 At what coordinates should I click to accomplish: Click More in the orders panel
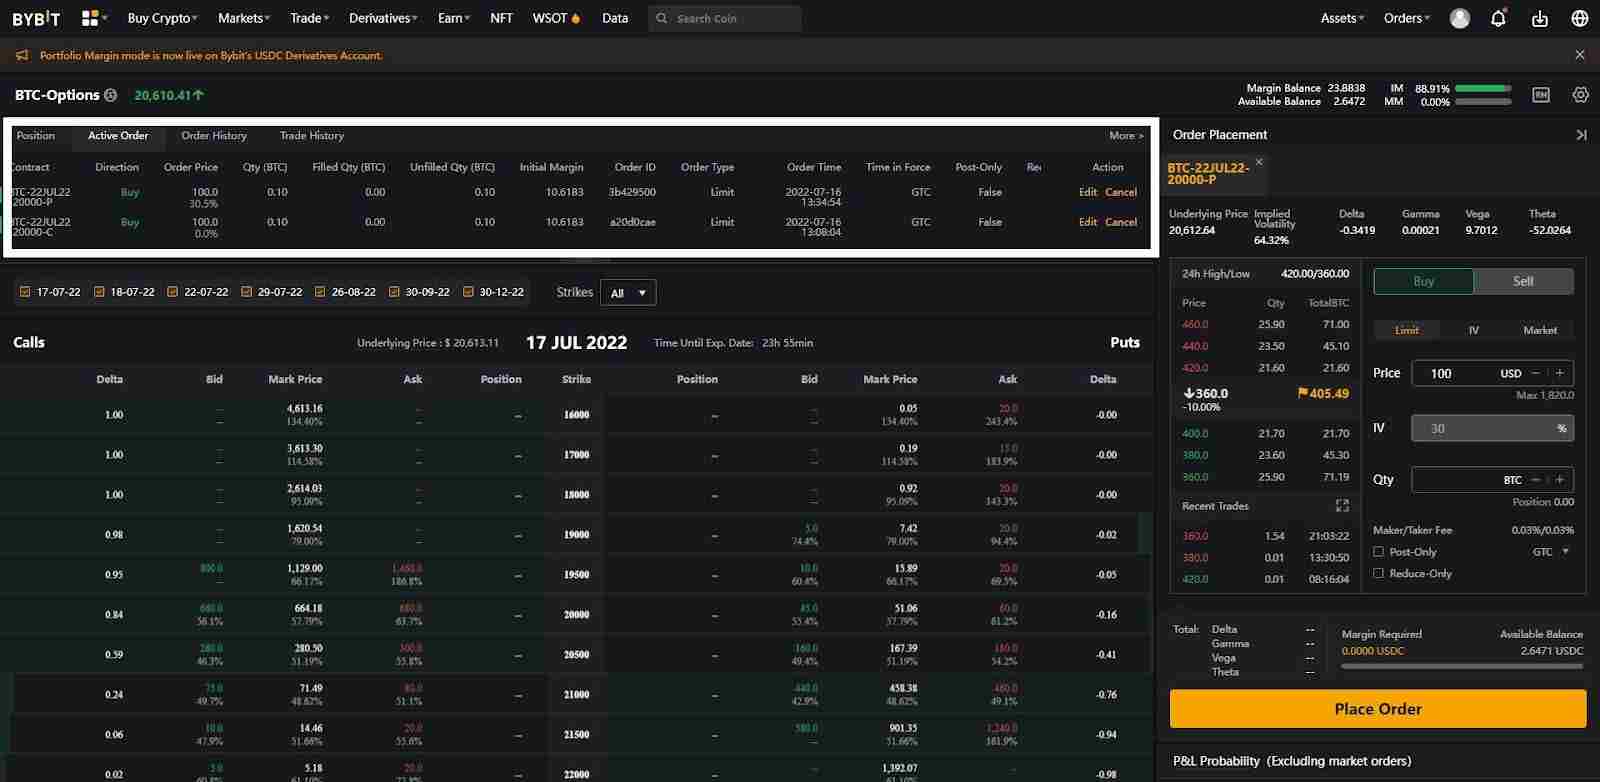point(1126,136)
